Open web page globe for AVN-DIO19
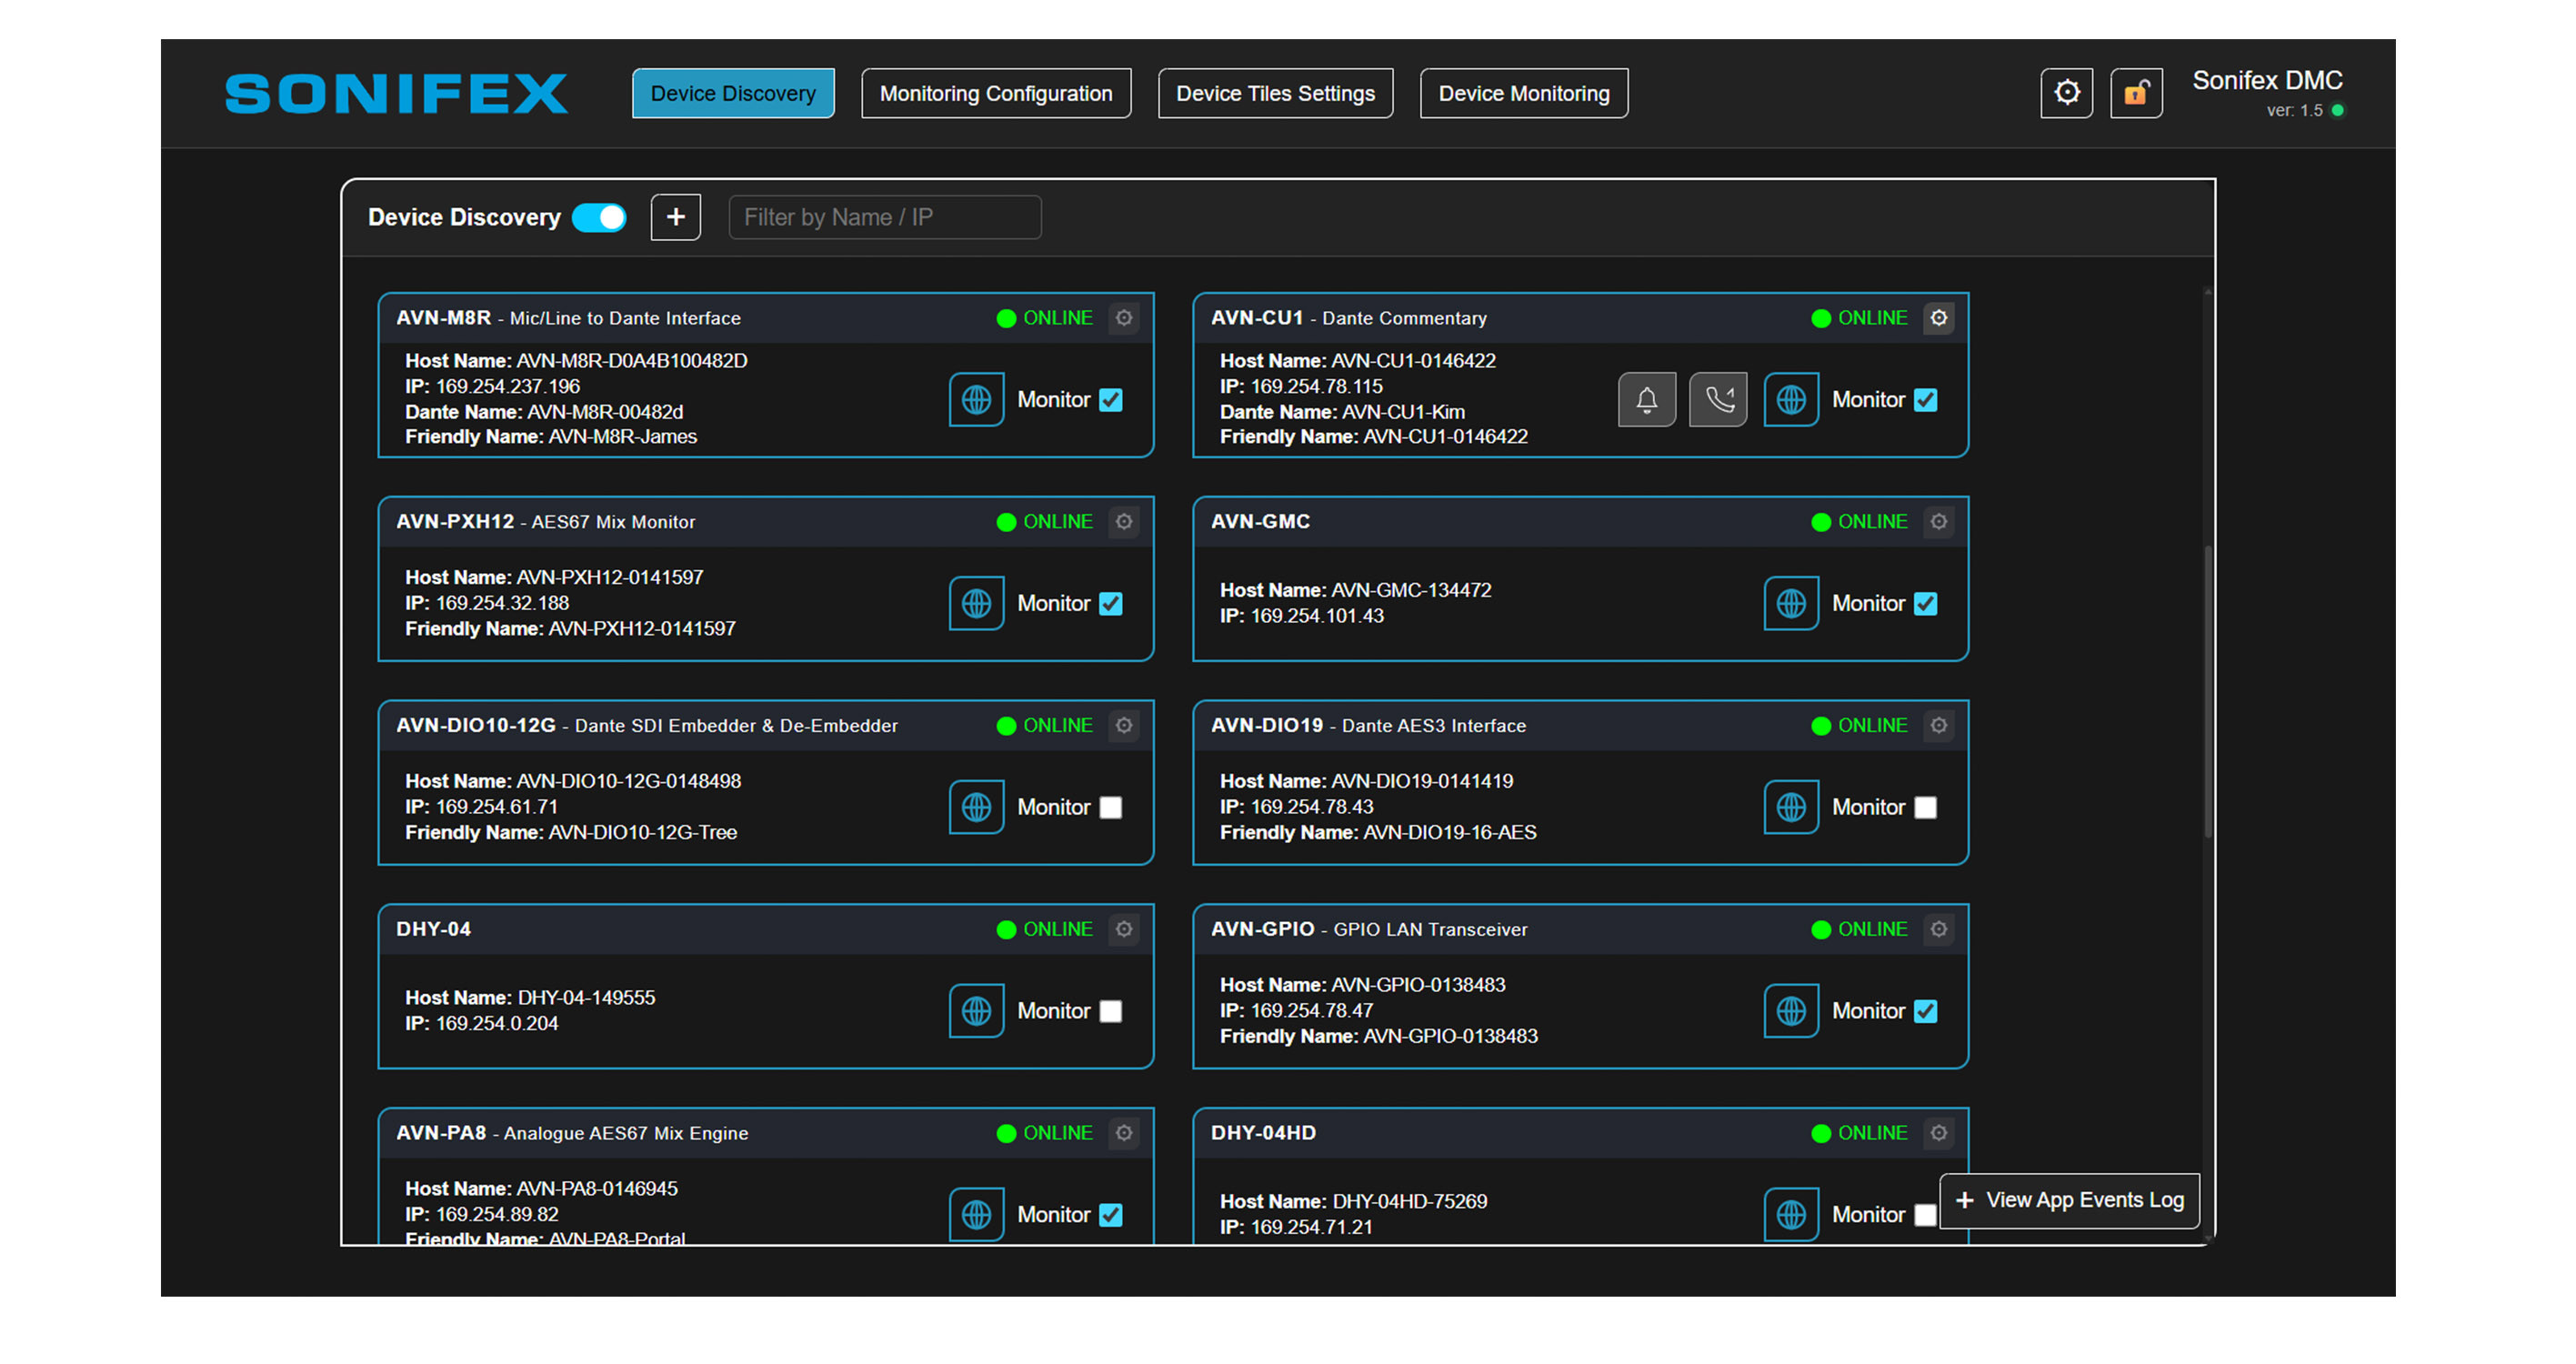 pos(1791,807)
